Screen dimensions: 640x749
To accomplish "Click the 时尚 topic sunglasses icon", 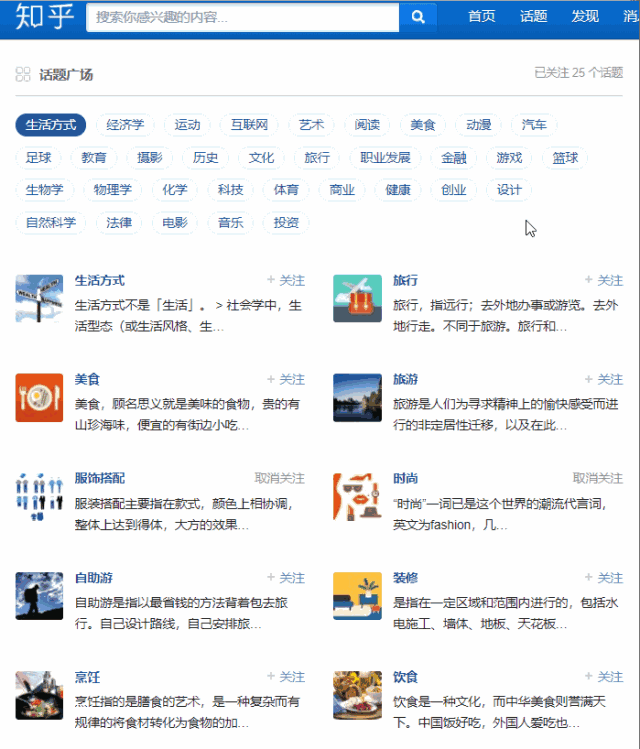I will 357,496.
